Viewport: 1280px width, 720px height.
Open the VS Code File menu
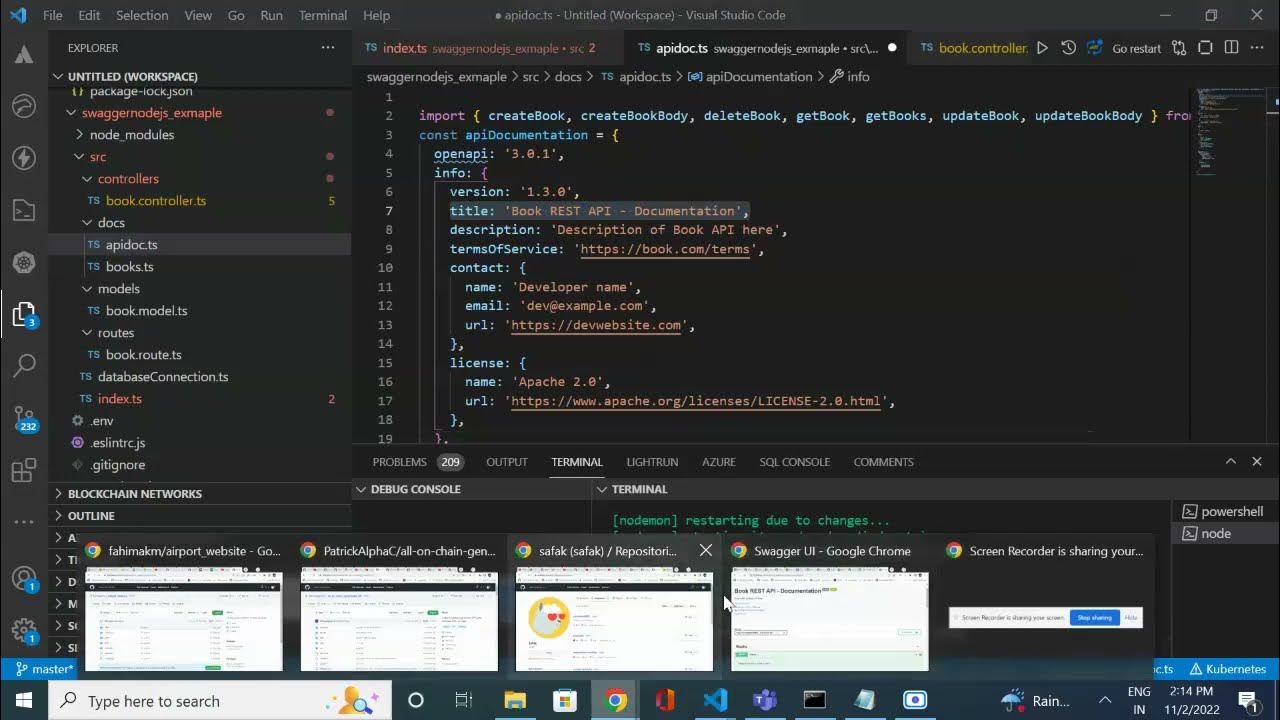(53, 15)
